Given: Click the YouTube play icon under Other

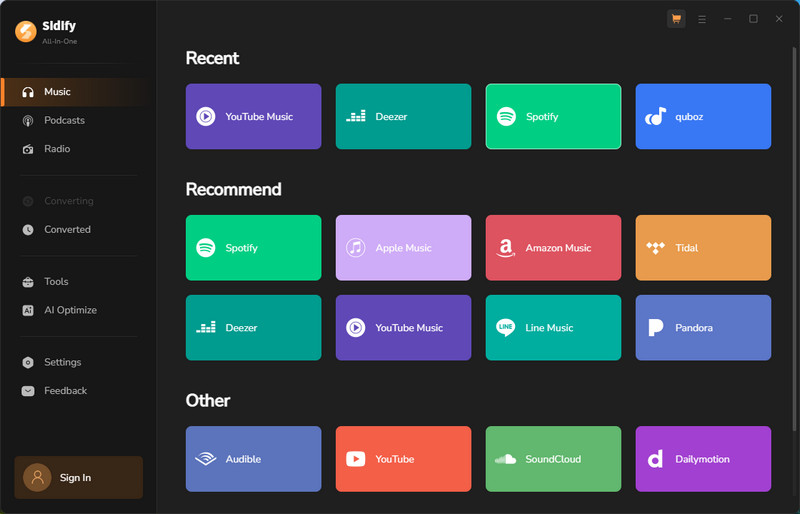Looking at the screenshot, I should [356, 459].
